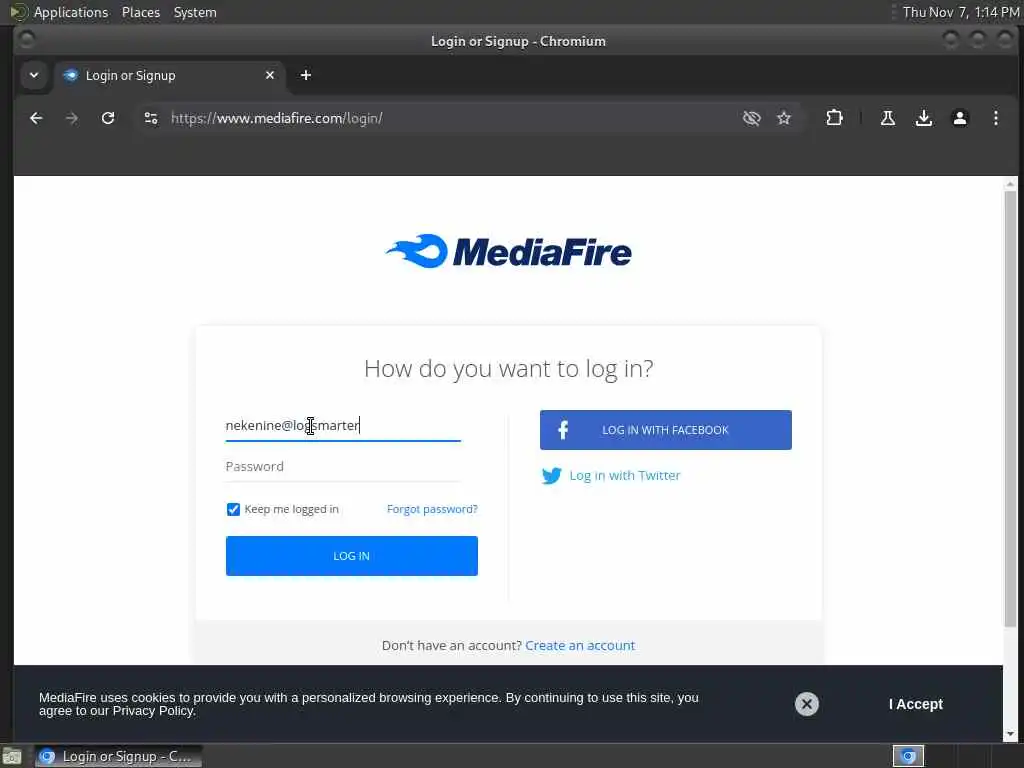Image resolution: width=1024 pixels, height=768 pixels.
Task: Accept cookies with I Accept button
Action: click(x=916, y=704)
